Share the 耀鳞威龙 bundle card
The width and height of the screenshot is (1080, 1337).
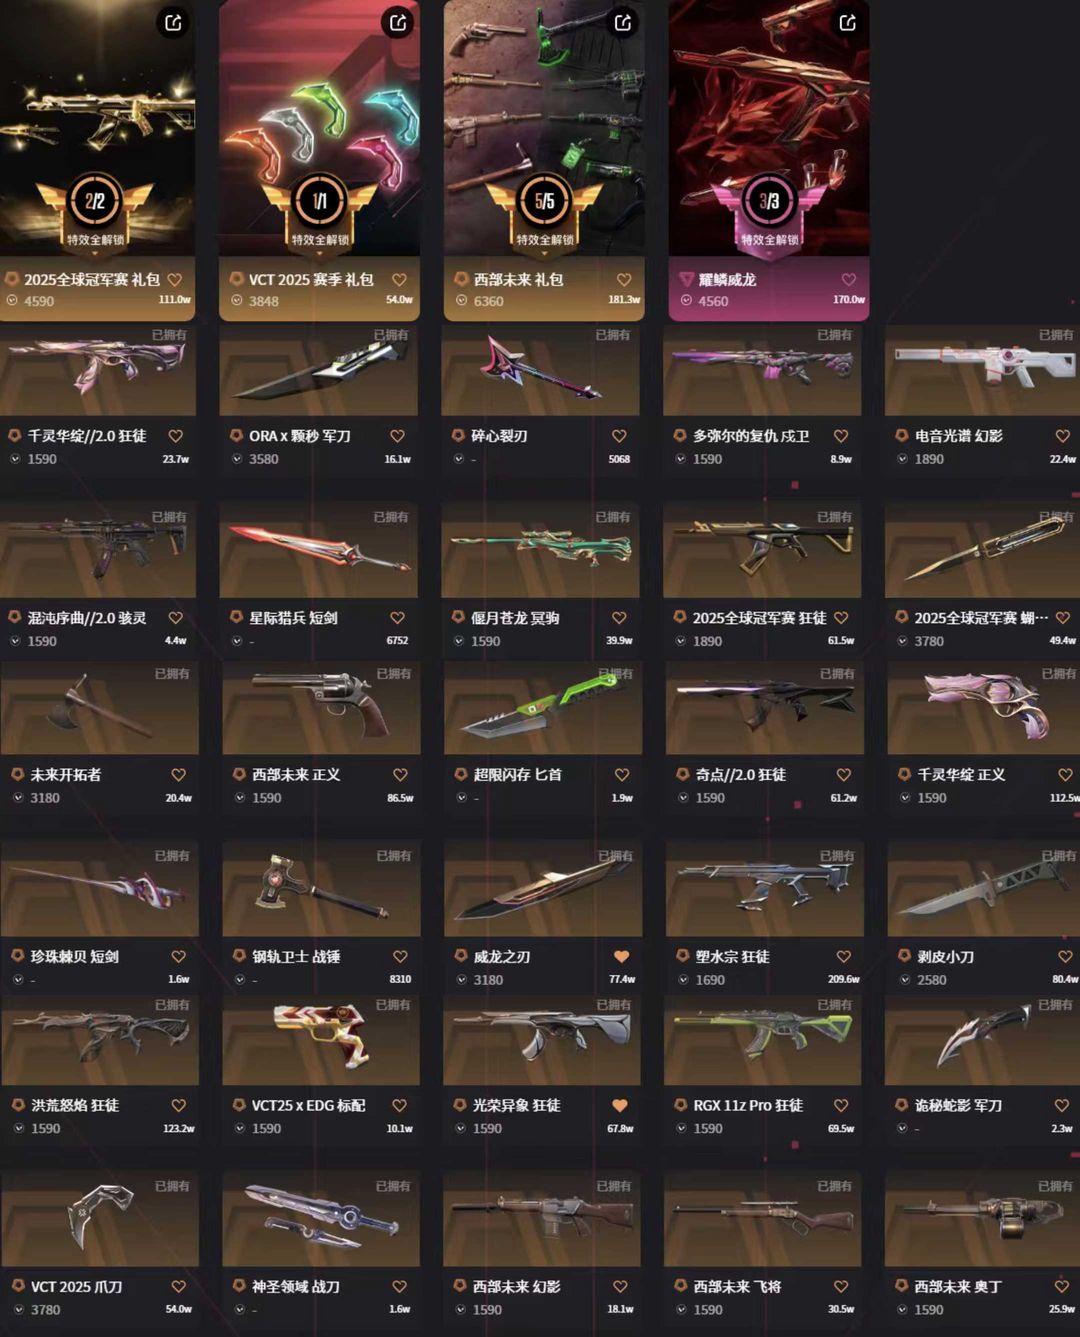click(x=848, y=22)
